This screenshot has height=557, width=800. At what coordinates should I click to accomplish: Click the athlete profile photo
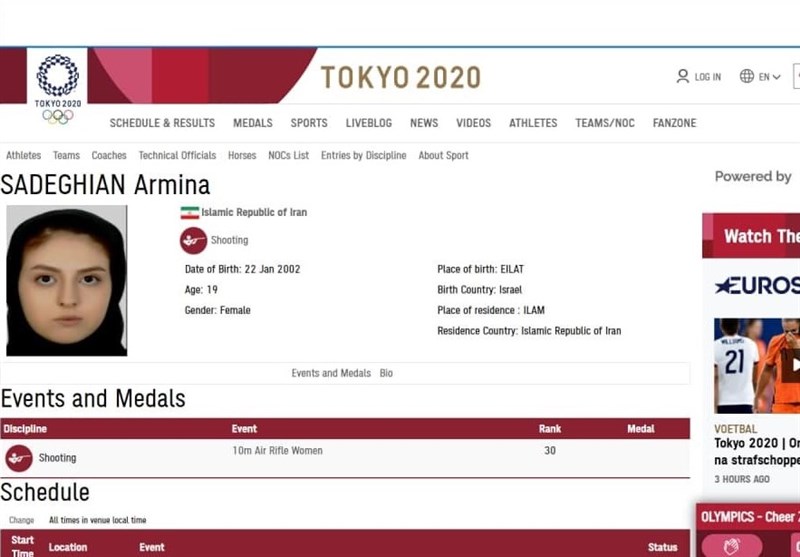[x=66, y=280]
